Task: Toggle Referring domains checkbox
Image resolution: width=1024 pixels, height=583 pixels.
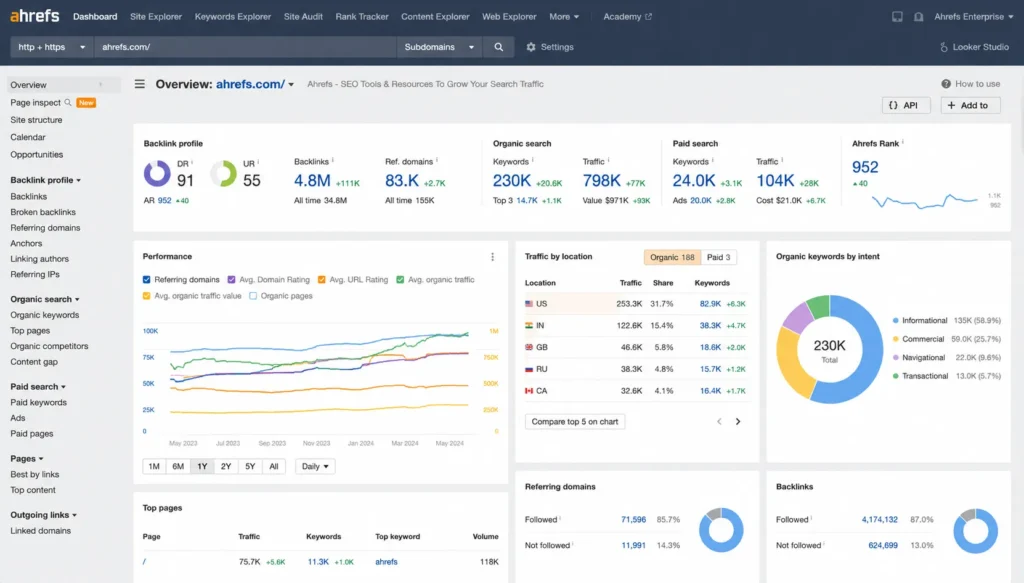Action: click(x=147, y=279)
